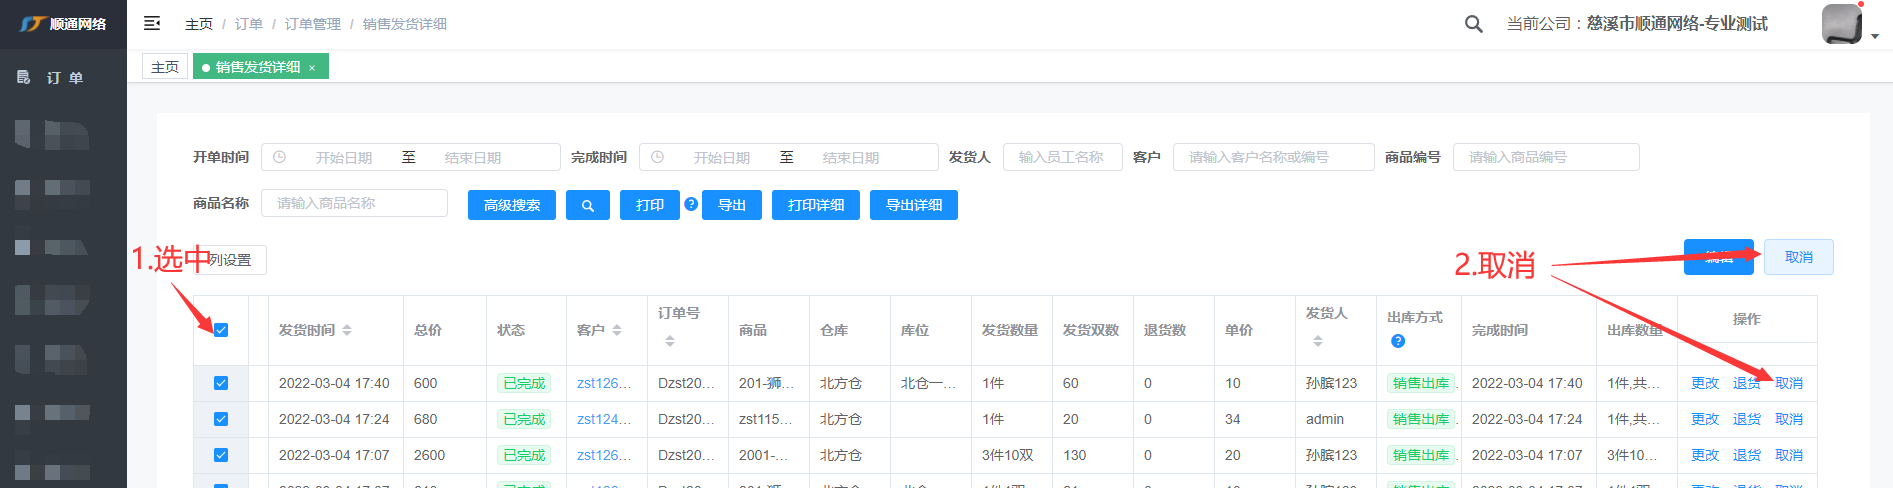Open the global search magnifier icon

click(1473, 24)
